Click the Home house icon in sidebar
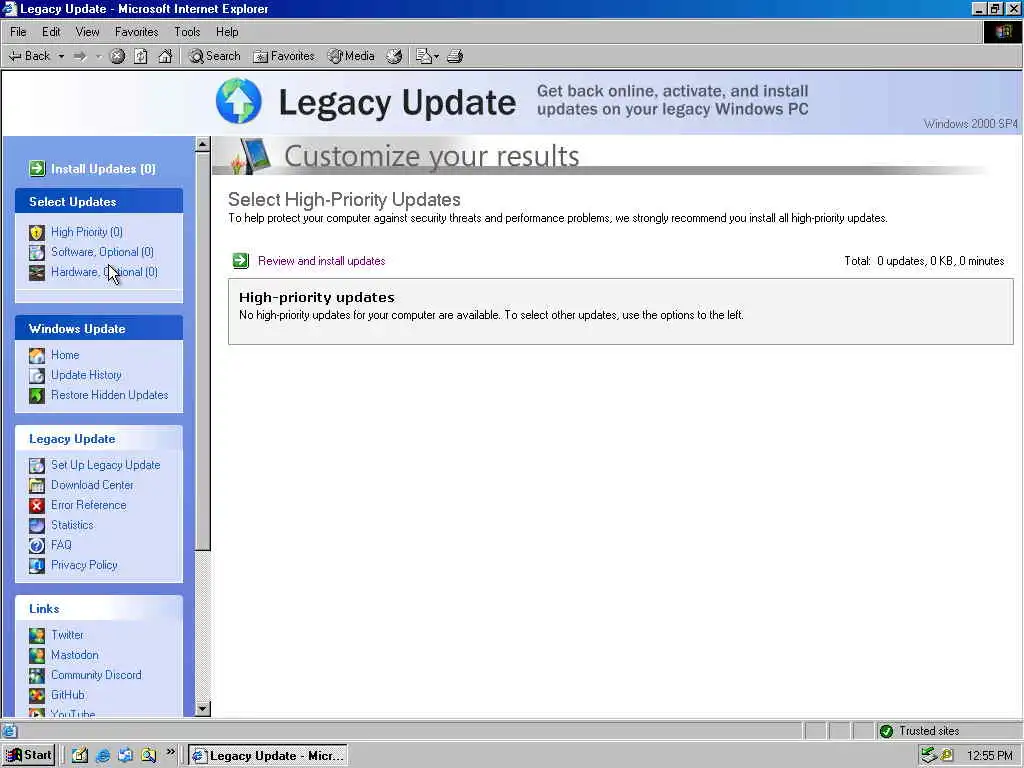The height and width of the screenshot is (768, 1024). click(x=37, y=355)
